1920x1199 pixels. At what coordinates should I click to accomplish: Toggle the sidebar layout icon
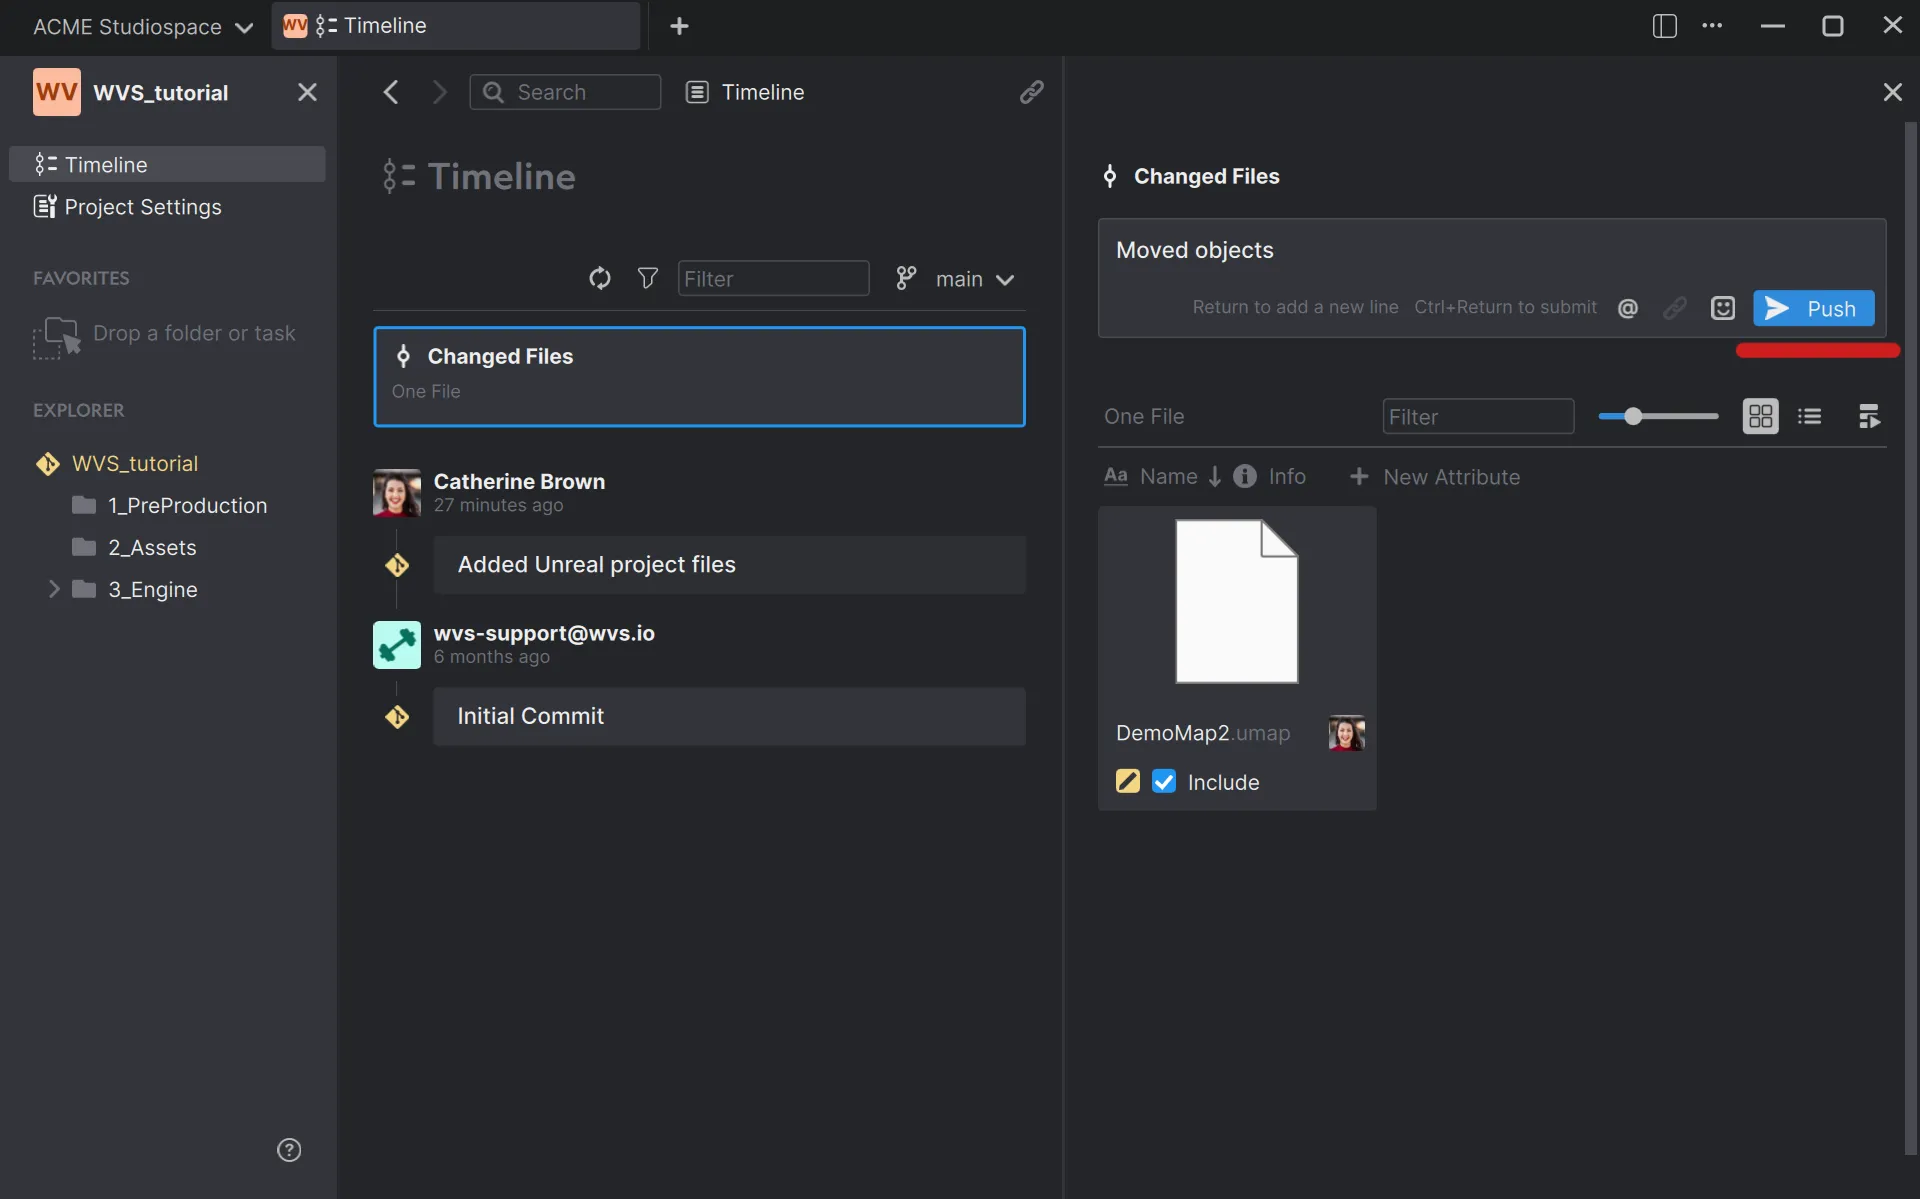coord(1664,26)
